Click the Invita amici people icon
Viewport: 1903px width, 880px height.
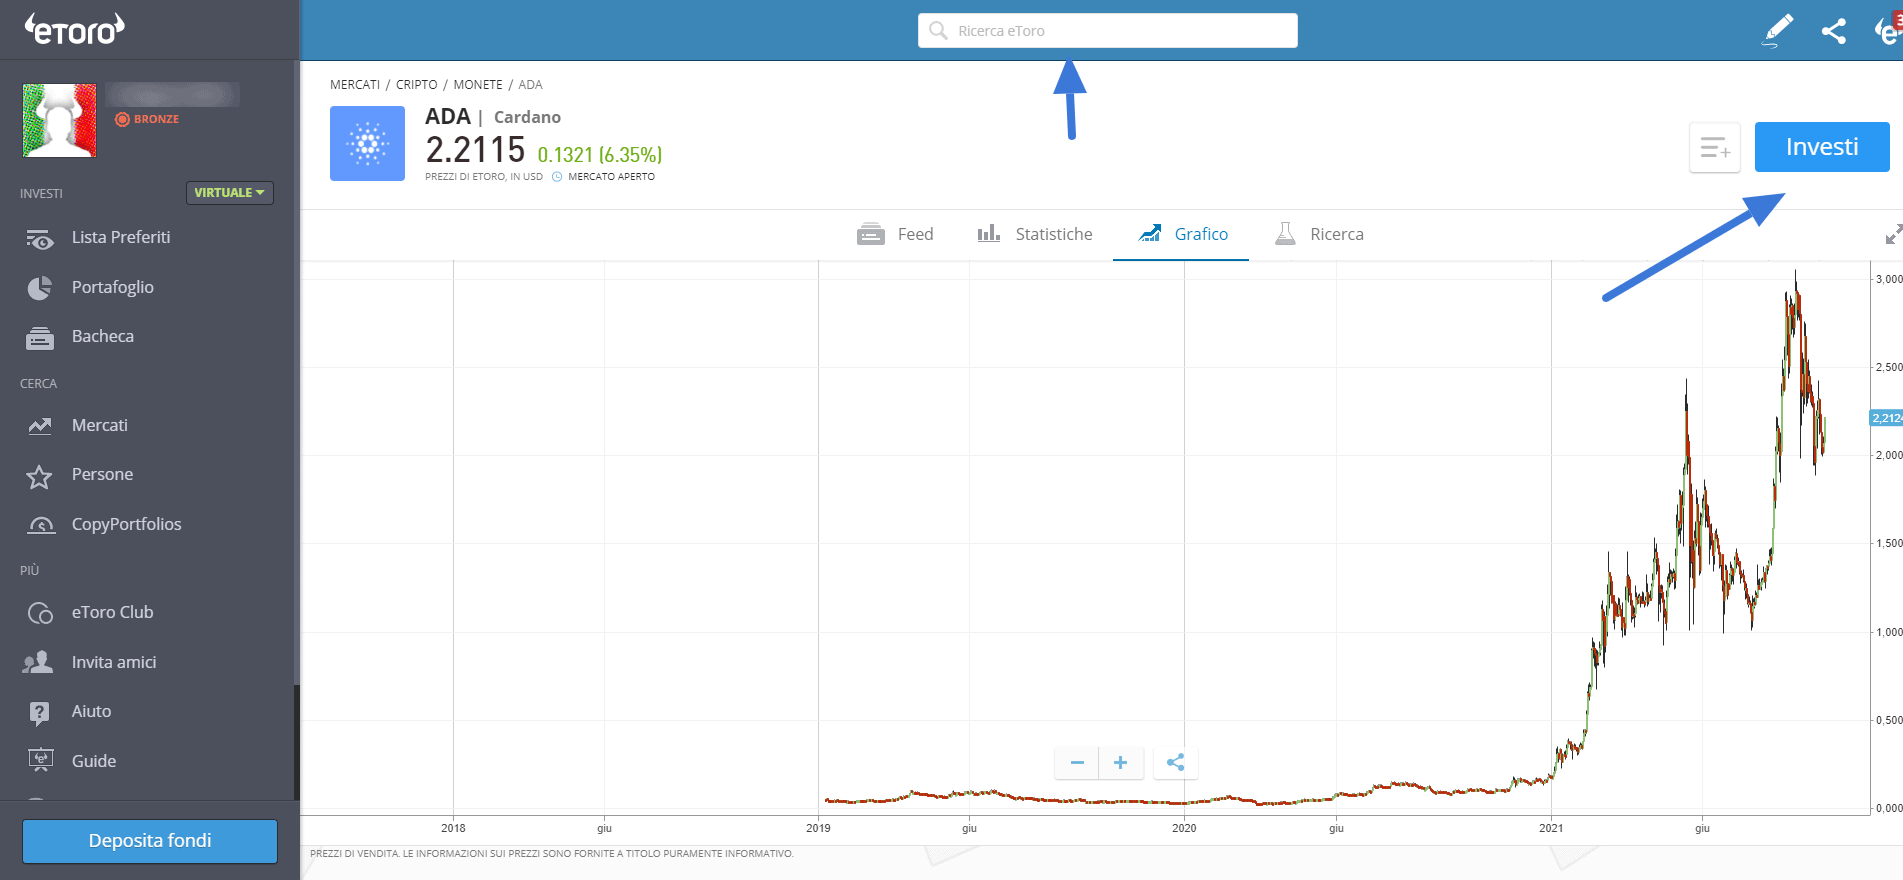click(38, 662)
